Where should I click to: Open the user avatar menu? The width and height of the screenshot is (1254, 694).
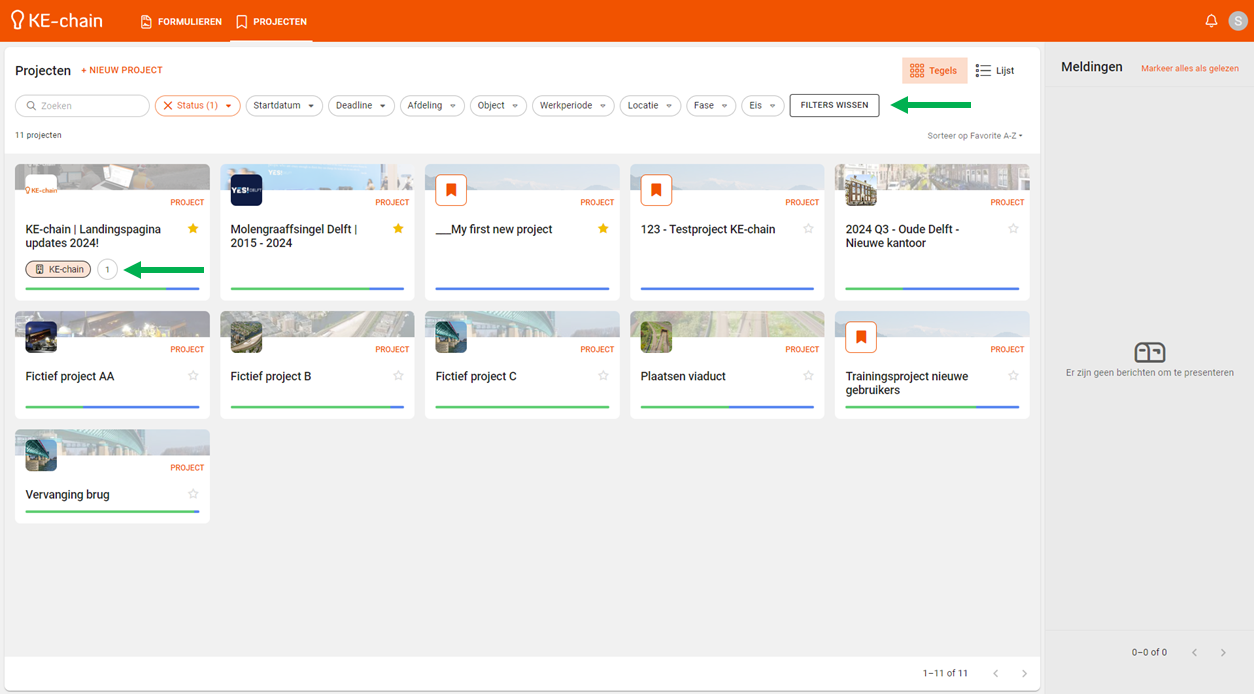1237,21
